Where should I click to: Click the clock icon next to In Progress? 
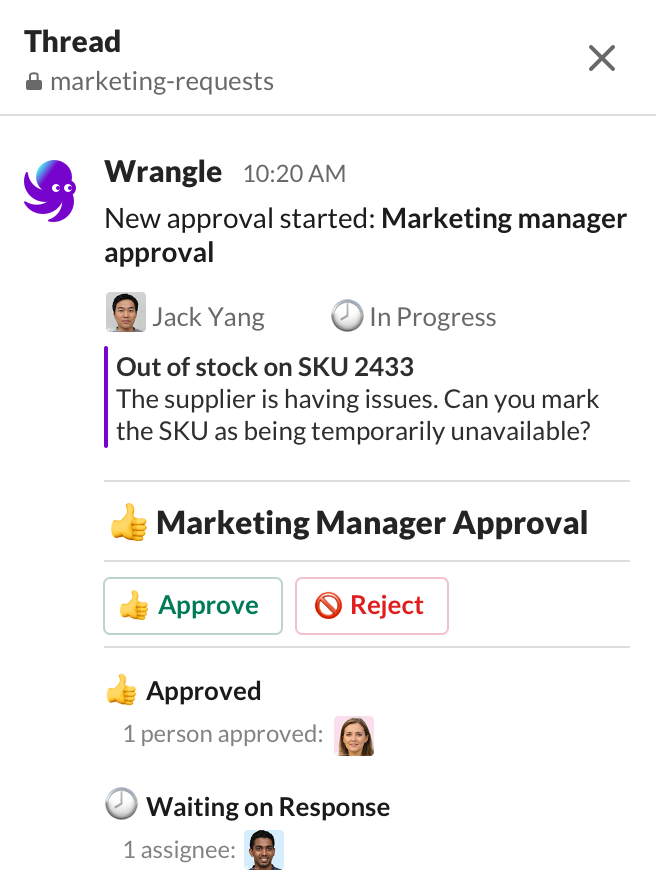(347, 315)
